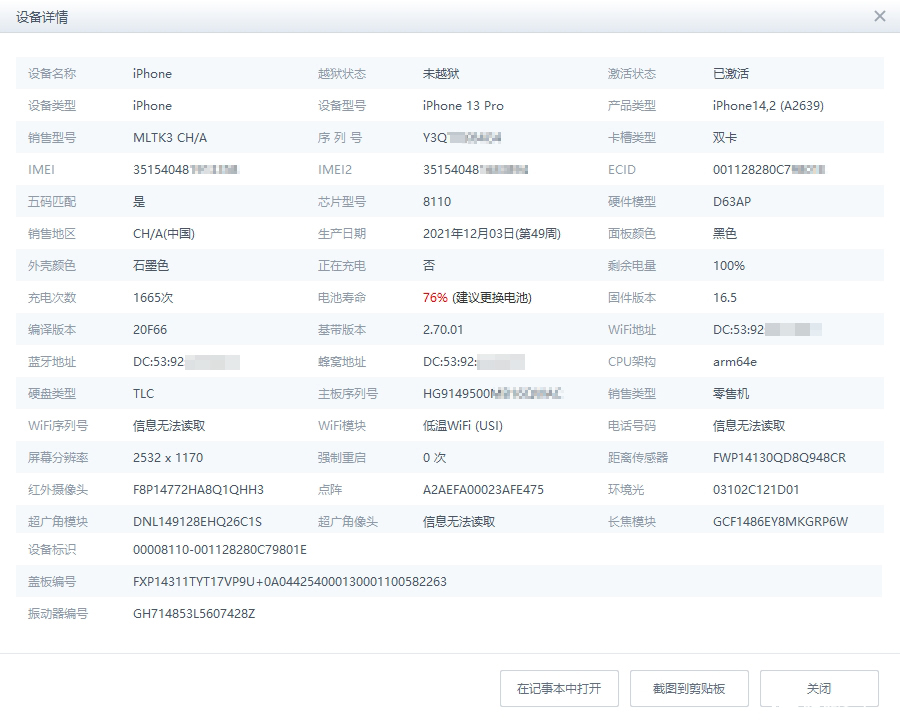Click the dot matrix code A2AEFA00023AFE475
This screenshot has height=724, width=900.
(483, 490)
